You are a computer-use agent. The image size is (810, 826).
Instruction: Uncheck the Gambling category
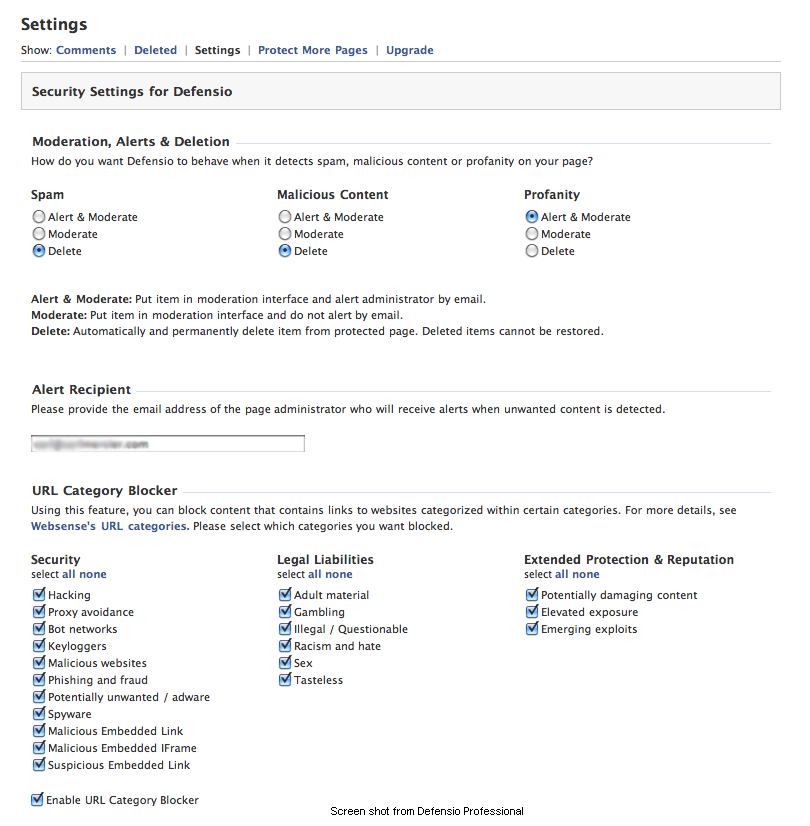pos(285,612)
